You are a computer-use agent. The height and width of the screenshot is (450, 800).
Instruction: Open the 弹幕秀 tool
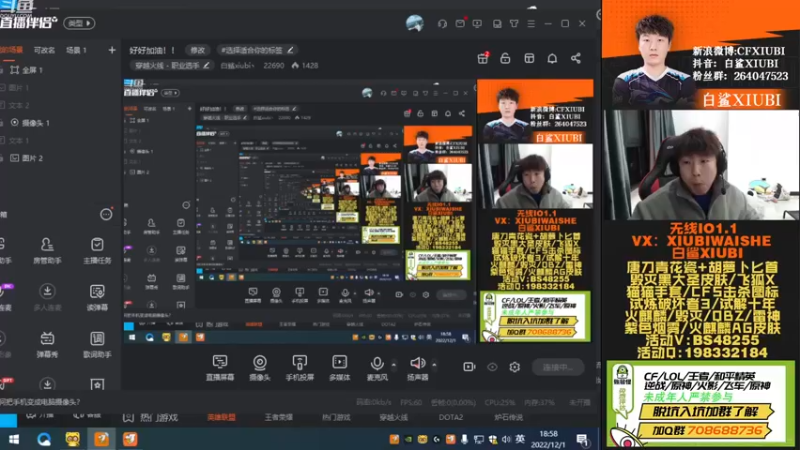[x=47, y=344]
